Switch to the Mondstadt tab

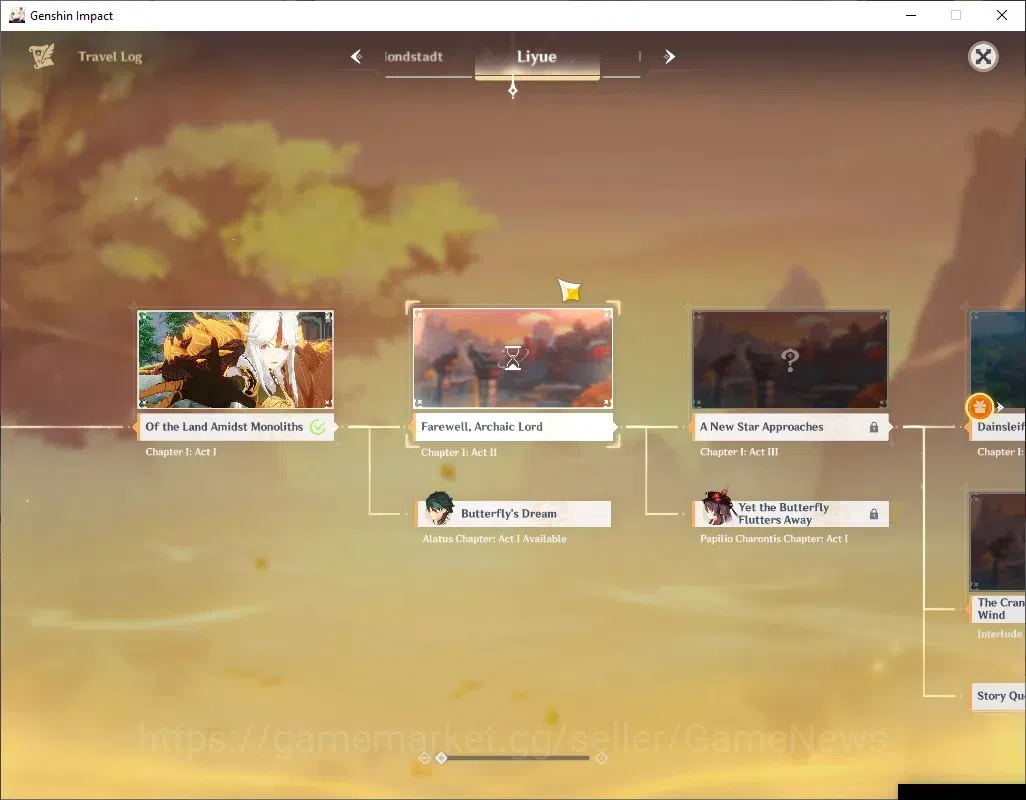click(414, 57)
